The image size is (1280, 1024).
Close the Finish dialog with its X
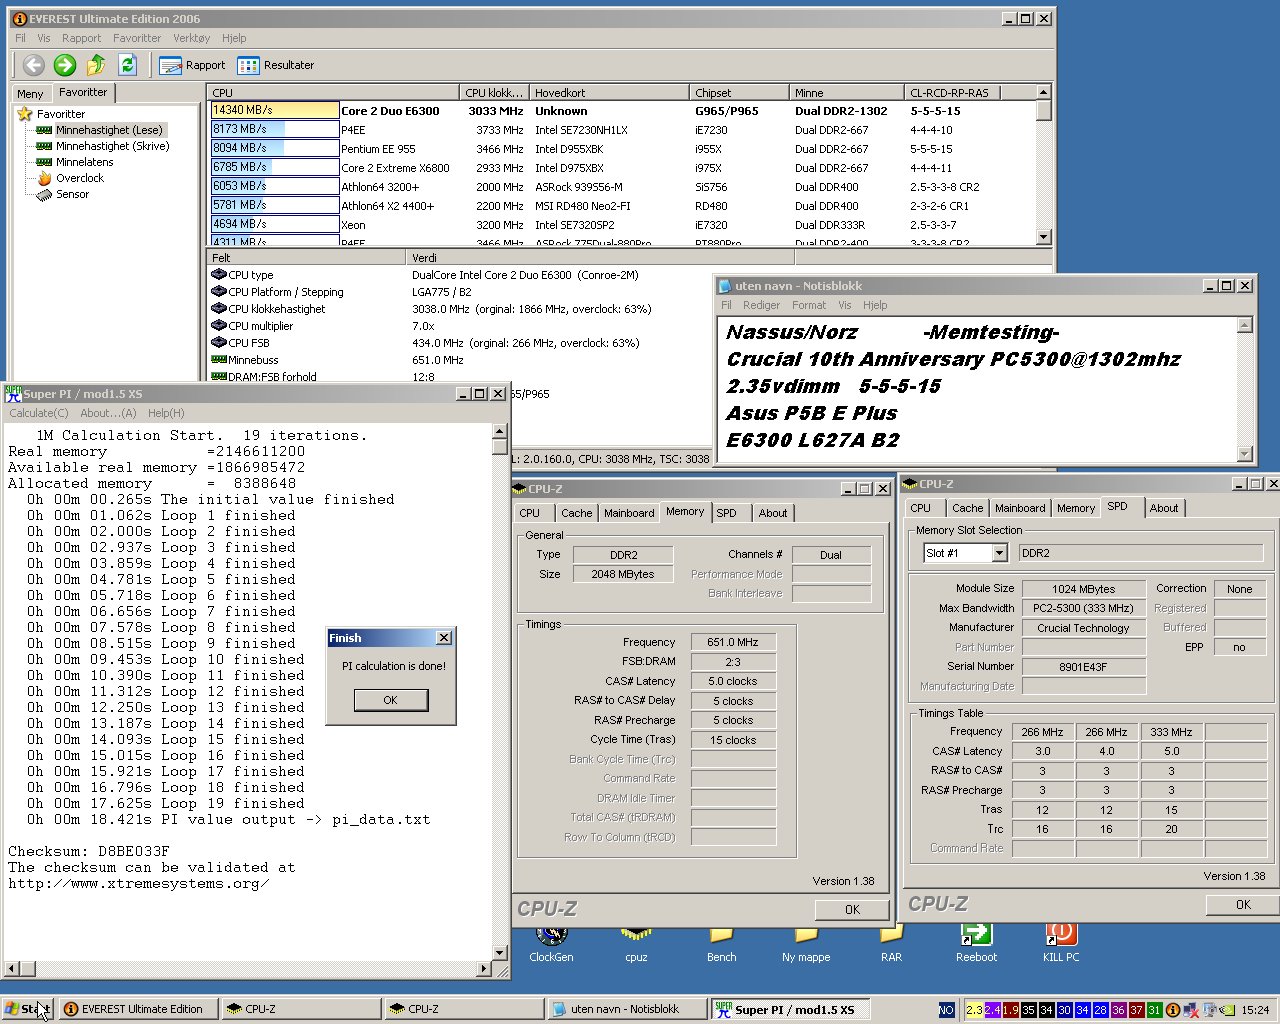coord(444,638)
